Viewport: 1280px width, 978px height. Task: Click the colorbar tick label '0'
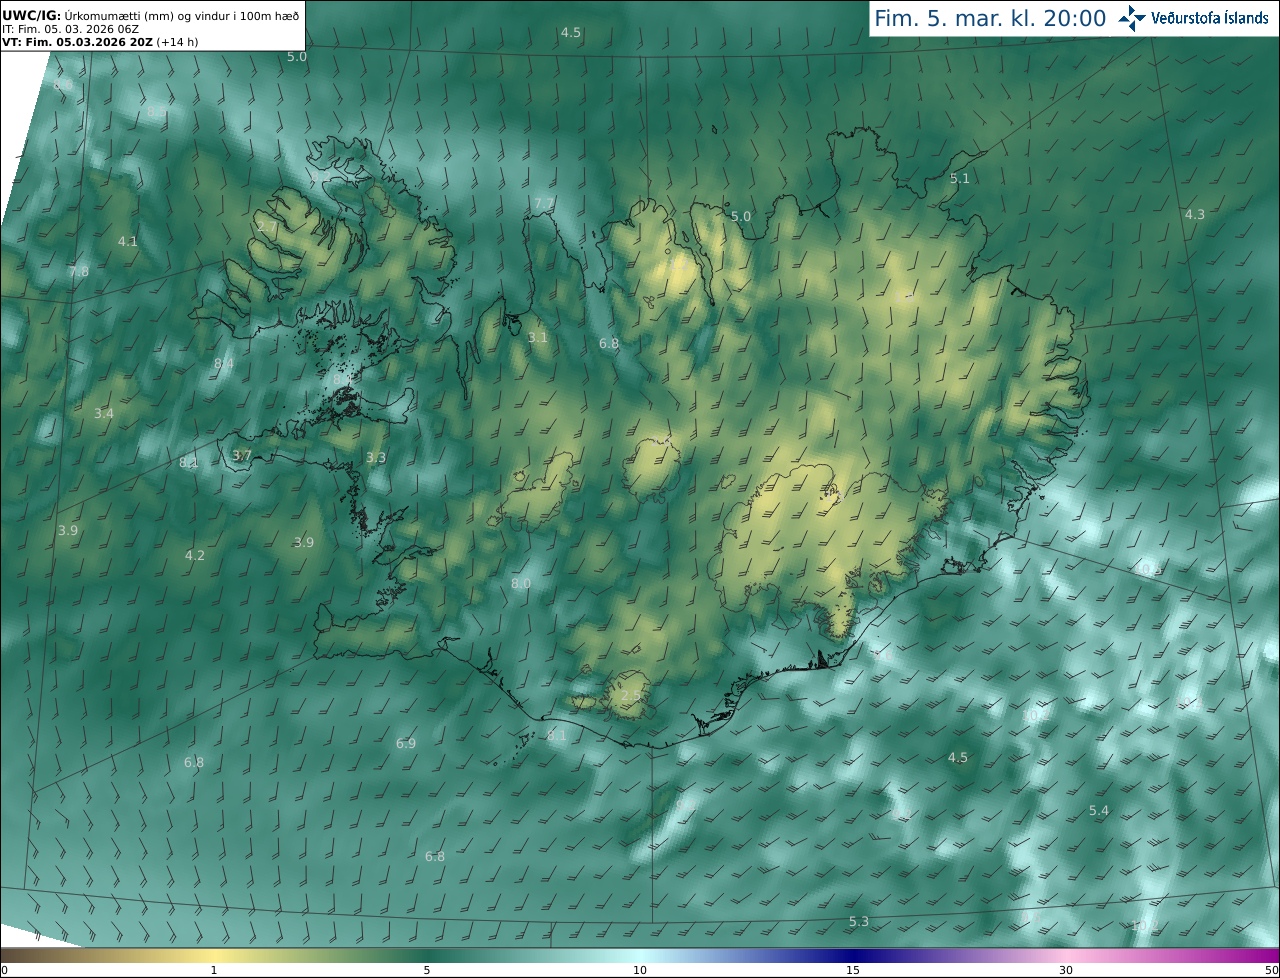click(x=3, y=970)
